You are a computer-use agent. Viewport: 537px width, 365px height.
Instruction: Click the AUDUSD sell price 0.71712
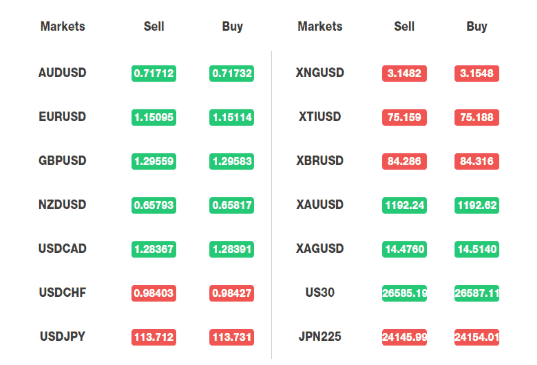(x=154, y=73)
